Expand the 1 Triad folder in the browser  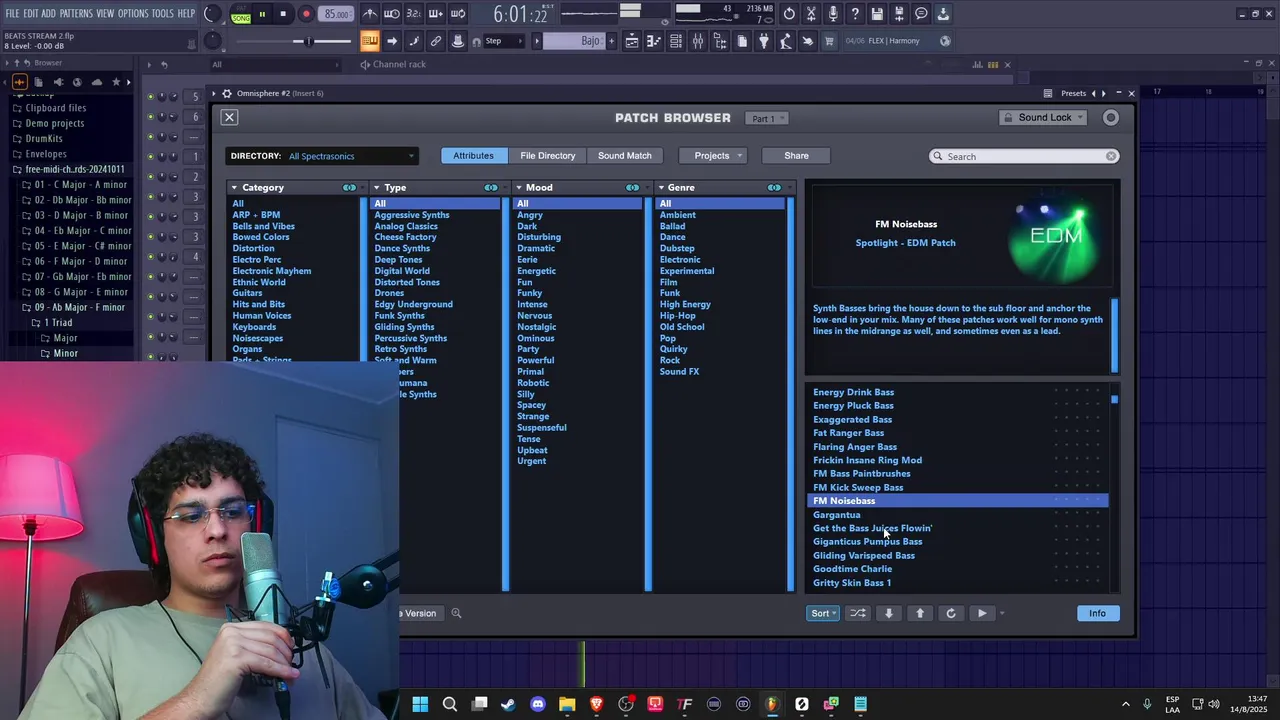click(60, 323)
